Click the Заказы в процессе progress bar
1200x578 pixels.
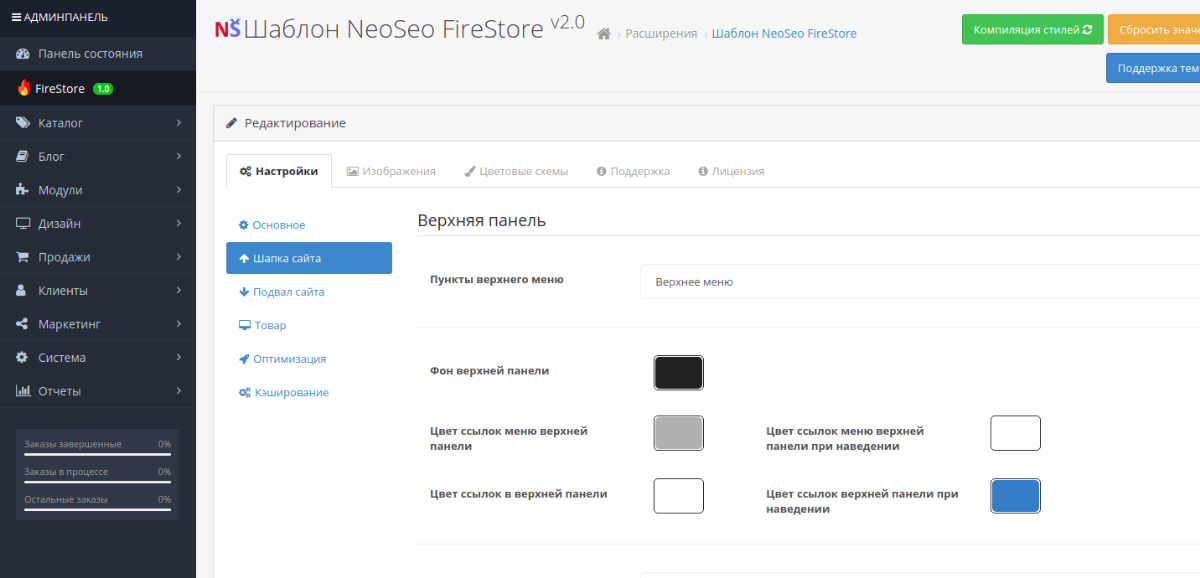(98, 482)
